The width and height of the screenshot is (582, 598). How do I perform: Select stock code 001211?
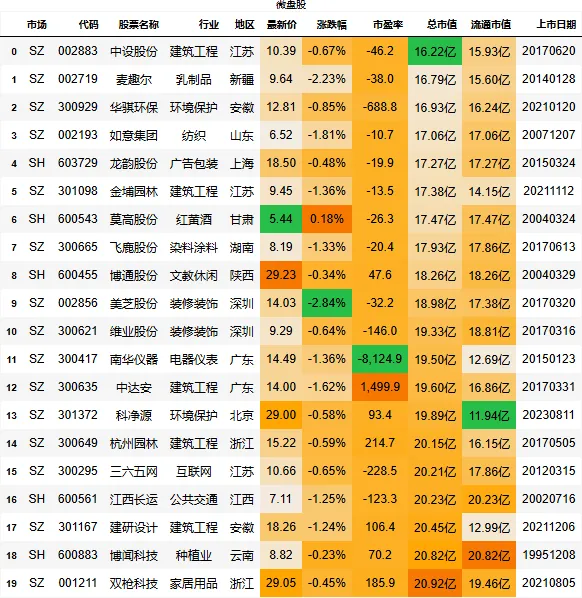click(78, 584)
